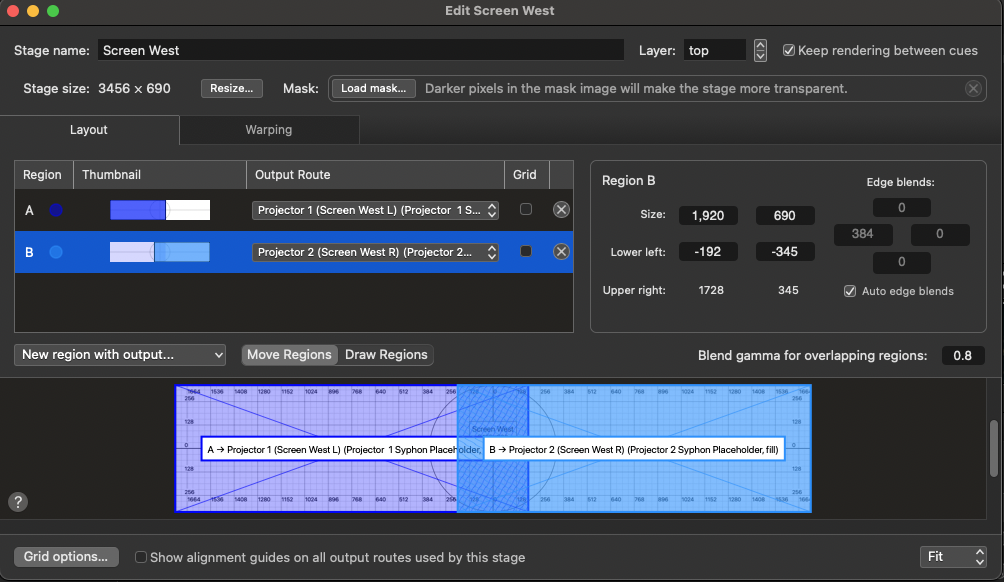1004x582 pixels.
Task: Click Region B's blue color dot
Action: pos(57,251)
